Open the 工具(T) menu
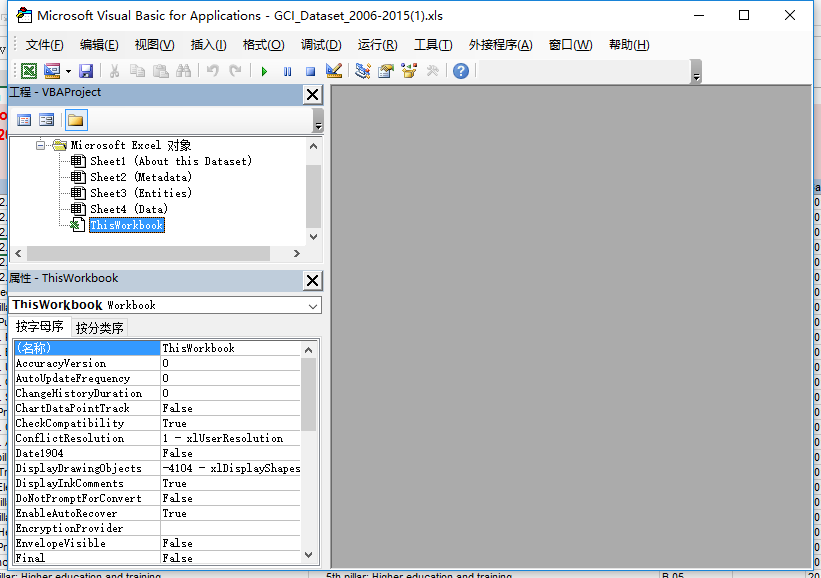Image resolution: width=821 pixels, height=578 pixels. click(x=433, y=45)
